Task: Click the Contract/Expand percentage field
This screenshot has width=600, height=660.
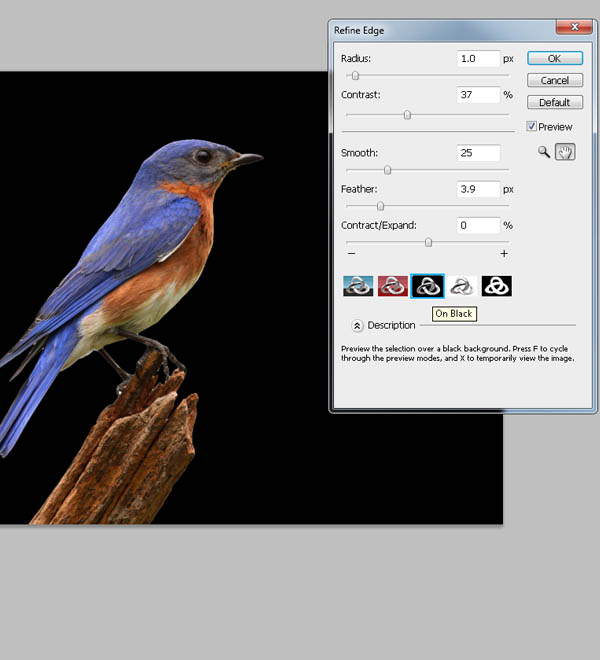Action: click(x=478, y=225)
